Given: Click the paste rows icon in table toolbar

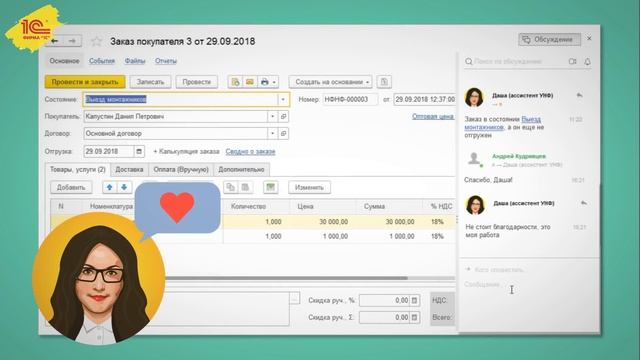Looking at the screenshot, I should click(x=245, y=187).
